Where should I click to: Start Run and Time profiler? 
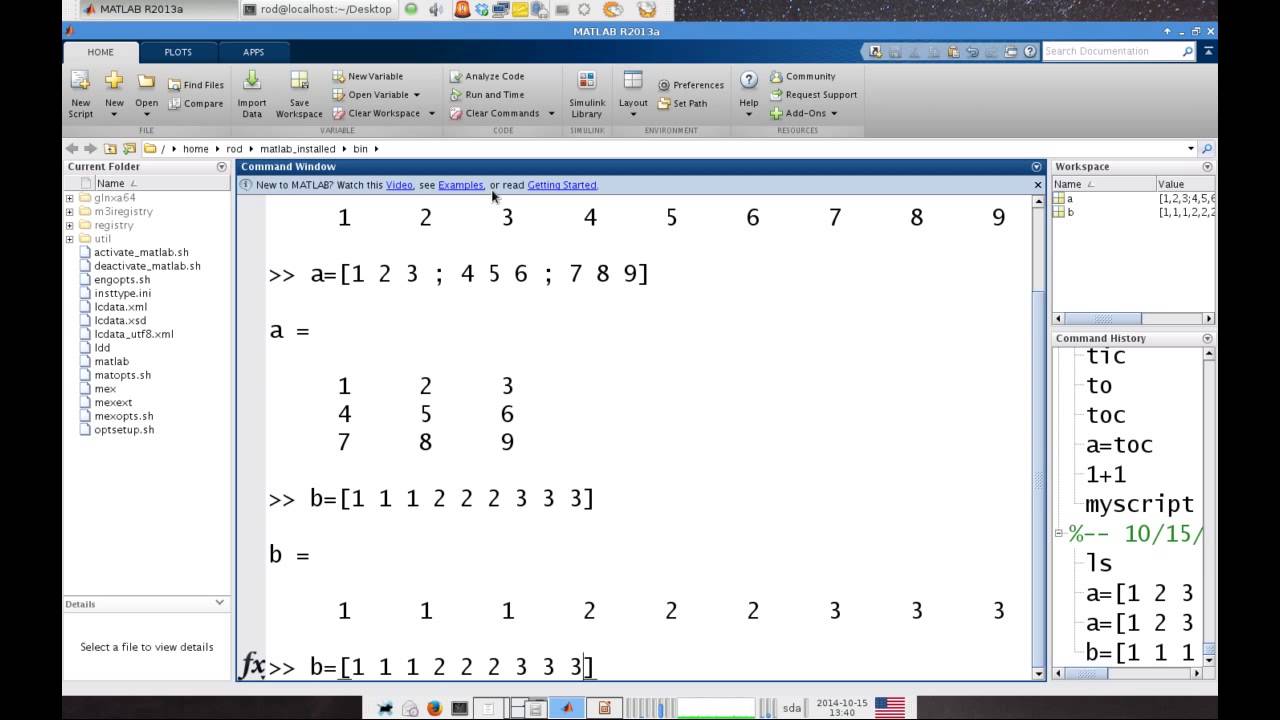[x=487, y=95]
